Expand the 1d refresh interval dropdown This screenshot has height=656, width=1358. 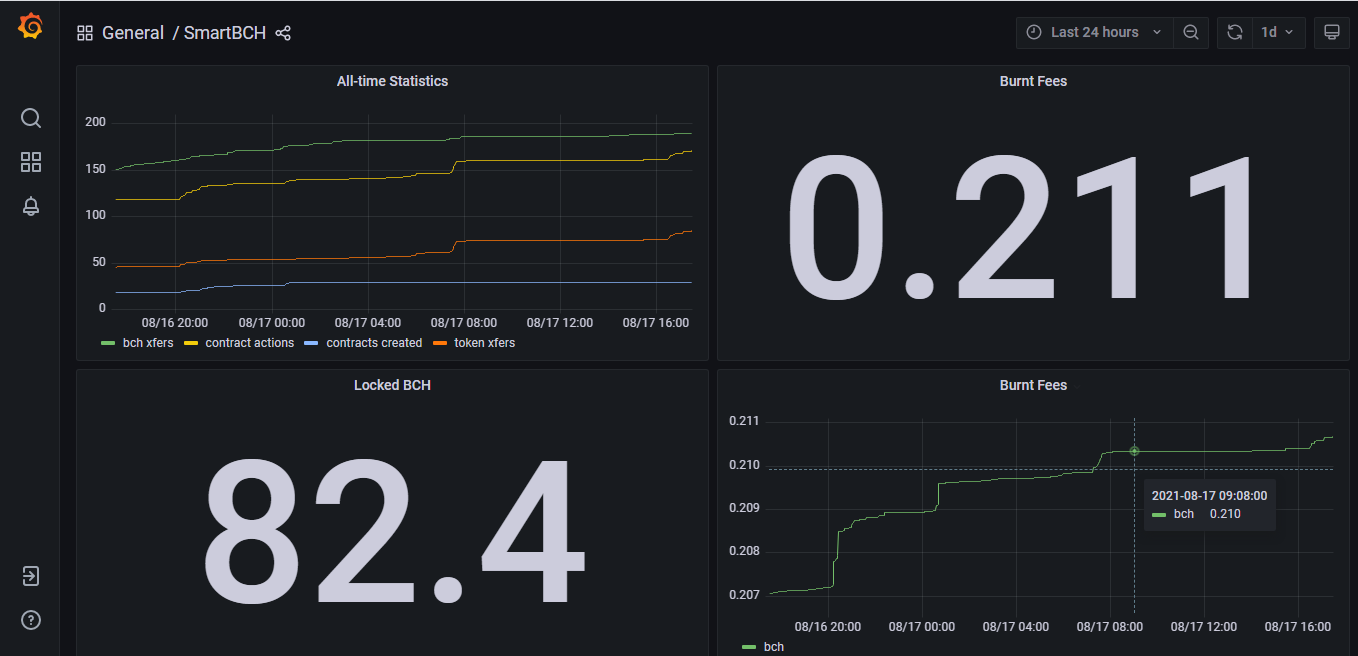click(x=1278, y=32)
